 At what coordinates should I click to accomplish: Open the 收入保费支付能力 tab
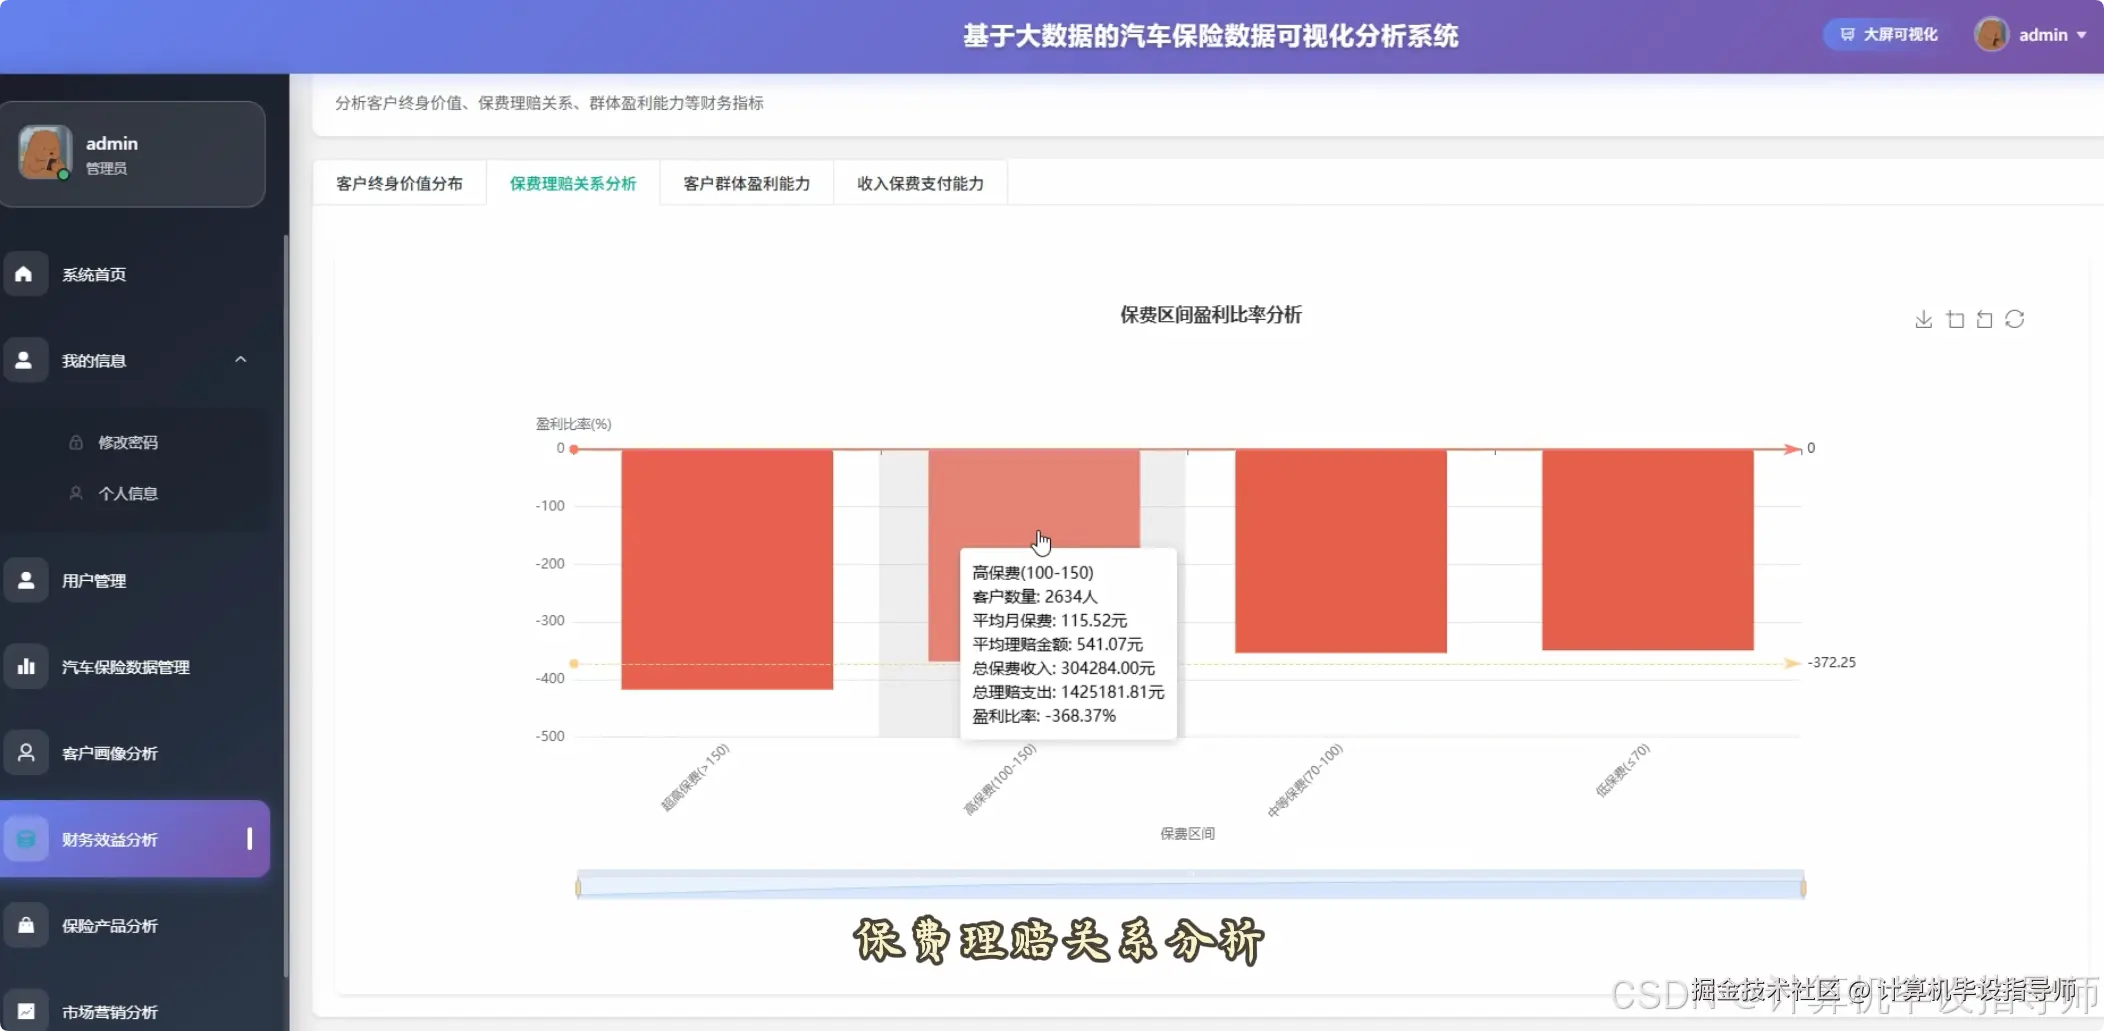pyautogui.click(x=919, y=183)
